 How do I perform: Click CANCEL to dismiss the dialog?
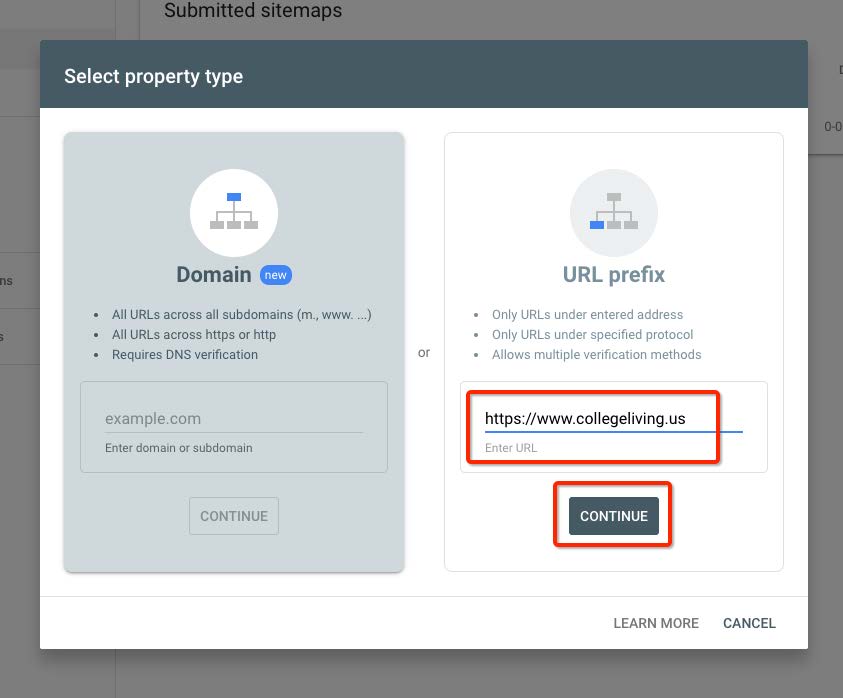point(749,623)
